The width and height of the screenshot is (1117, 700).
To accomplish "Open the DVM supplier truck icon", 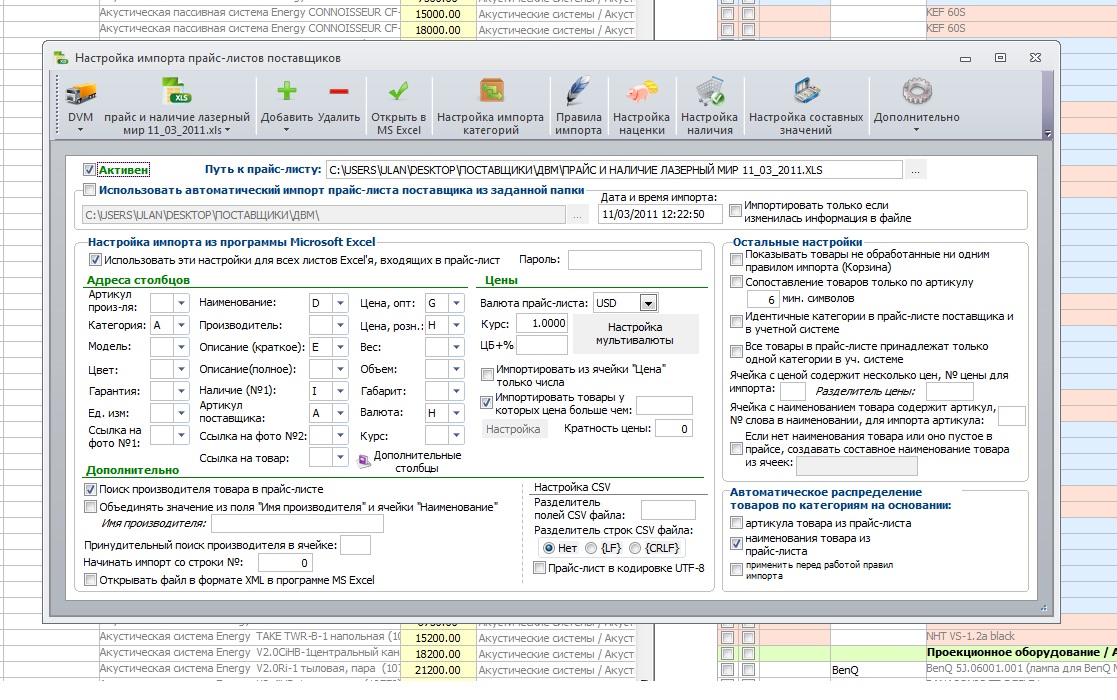I will 80,93.
